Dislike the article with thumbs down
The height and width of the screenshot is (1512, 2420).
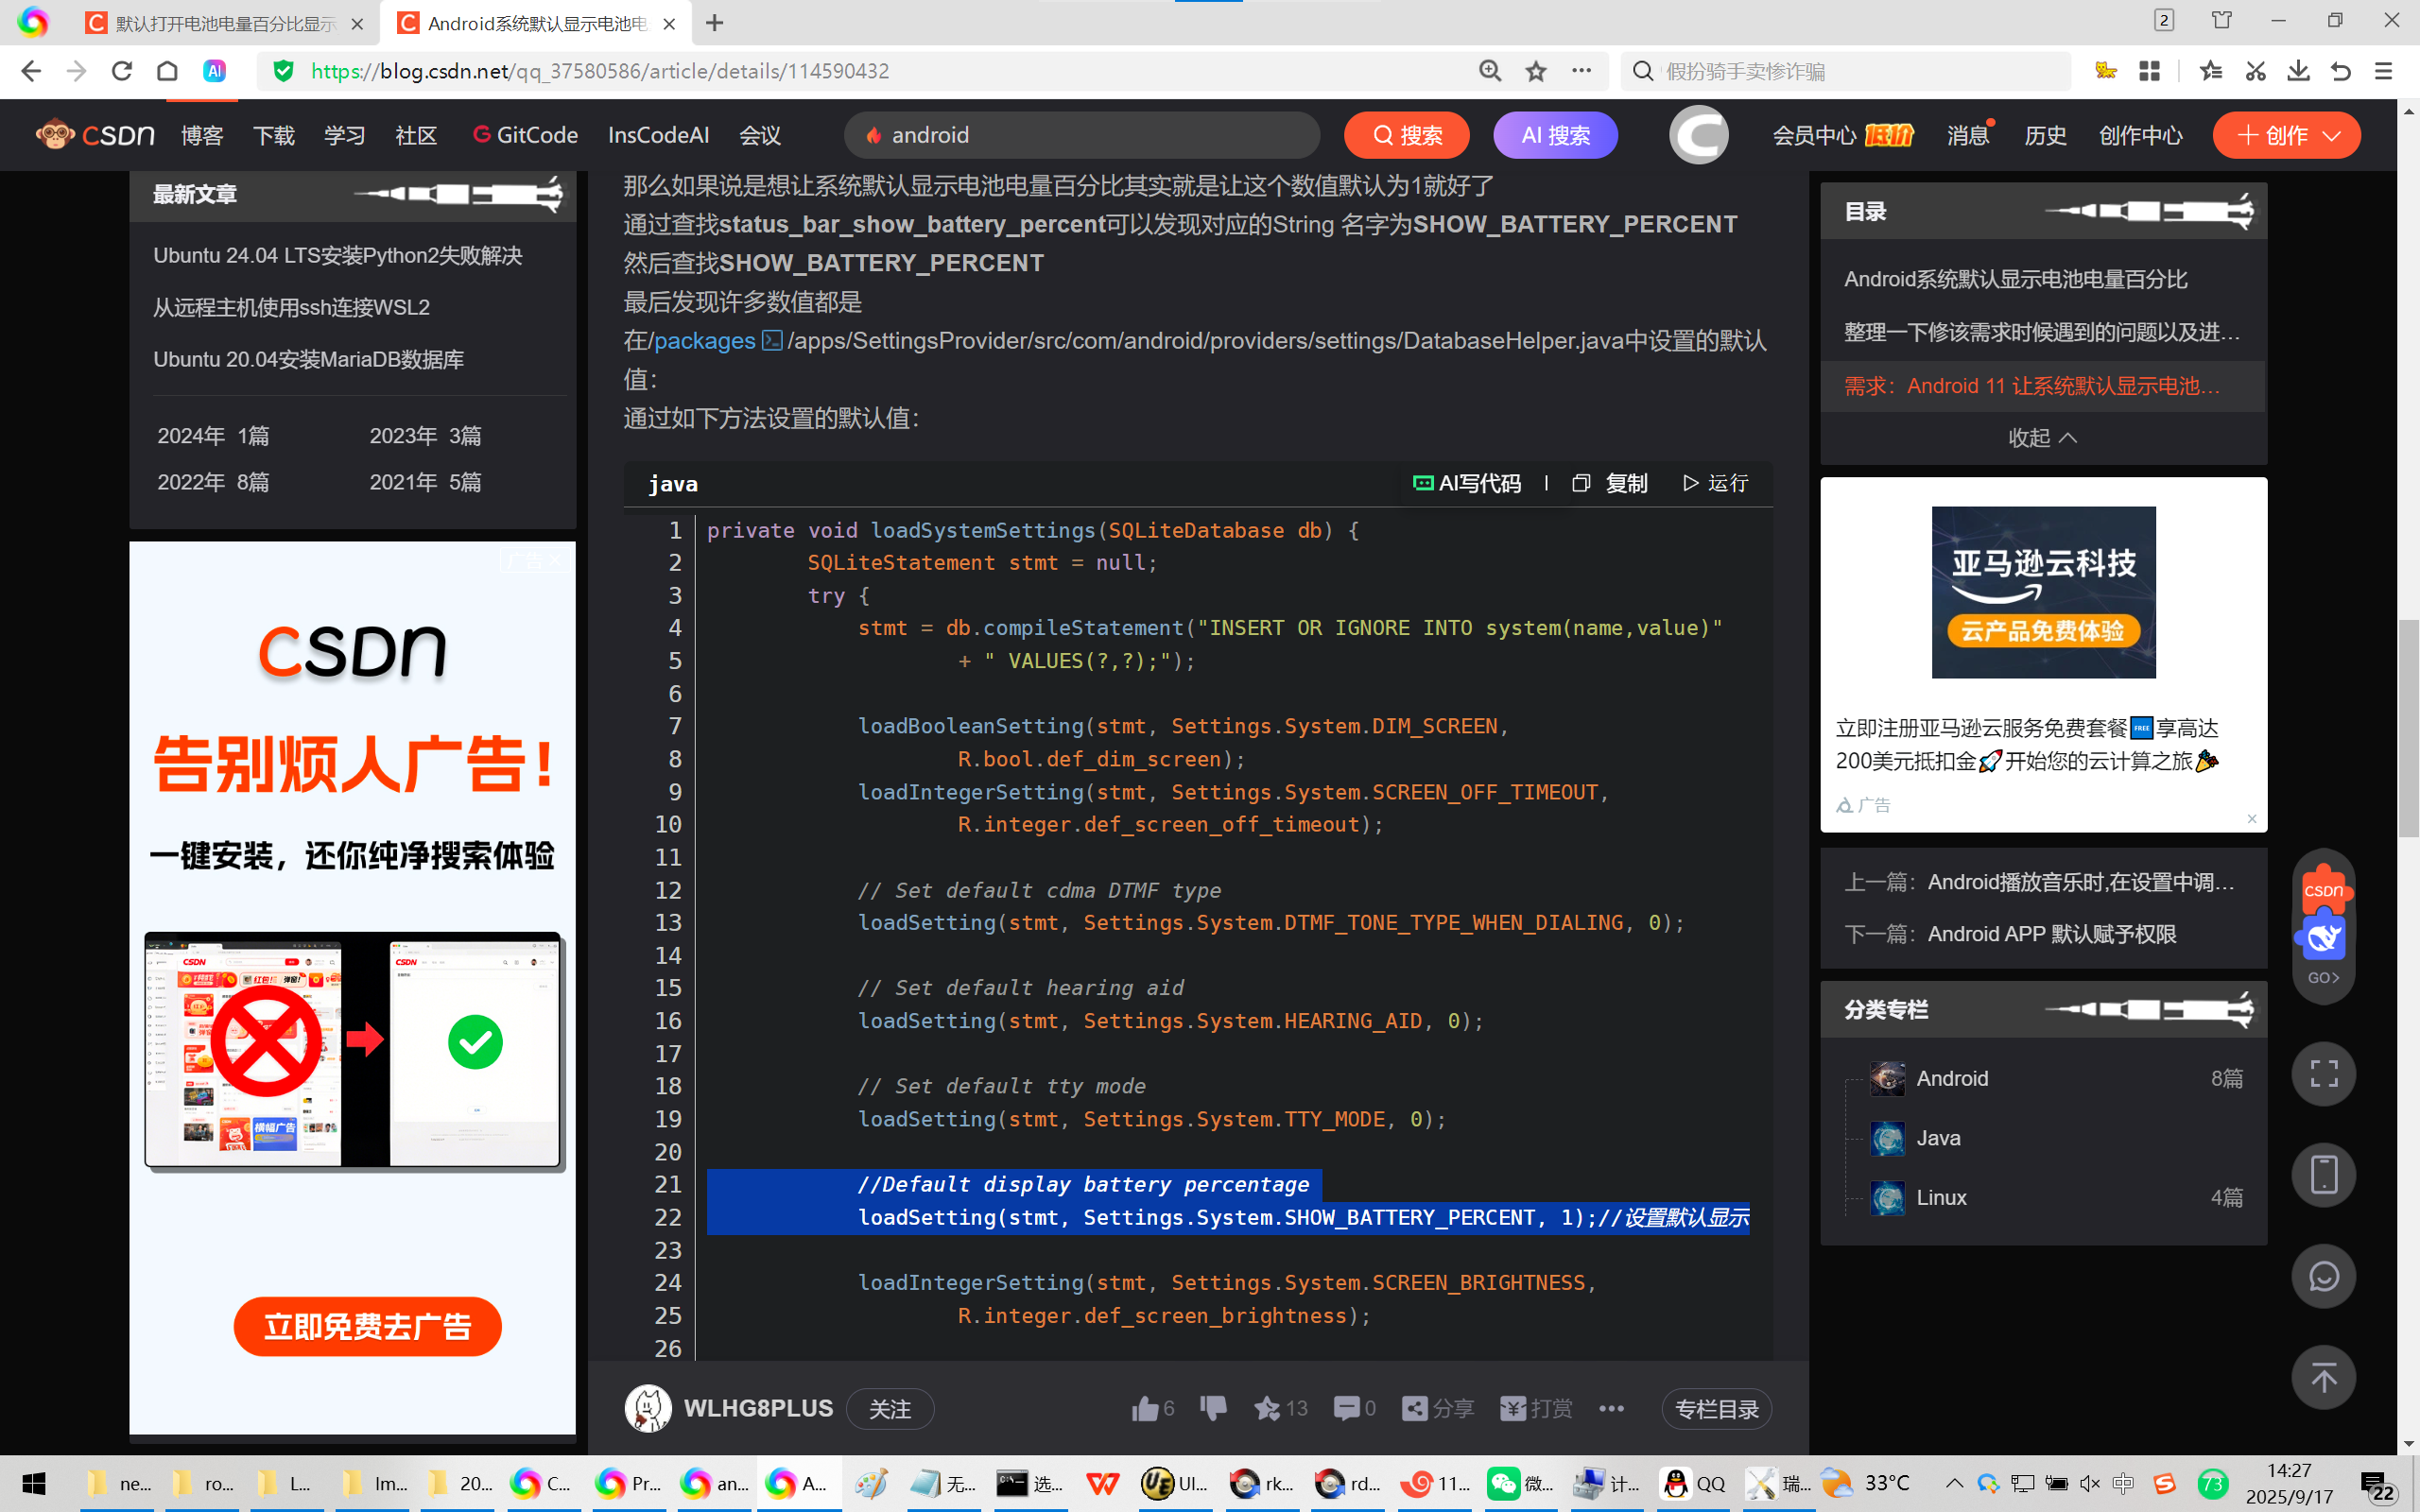click(1213, 1409)
